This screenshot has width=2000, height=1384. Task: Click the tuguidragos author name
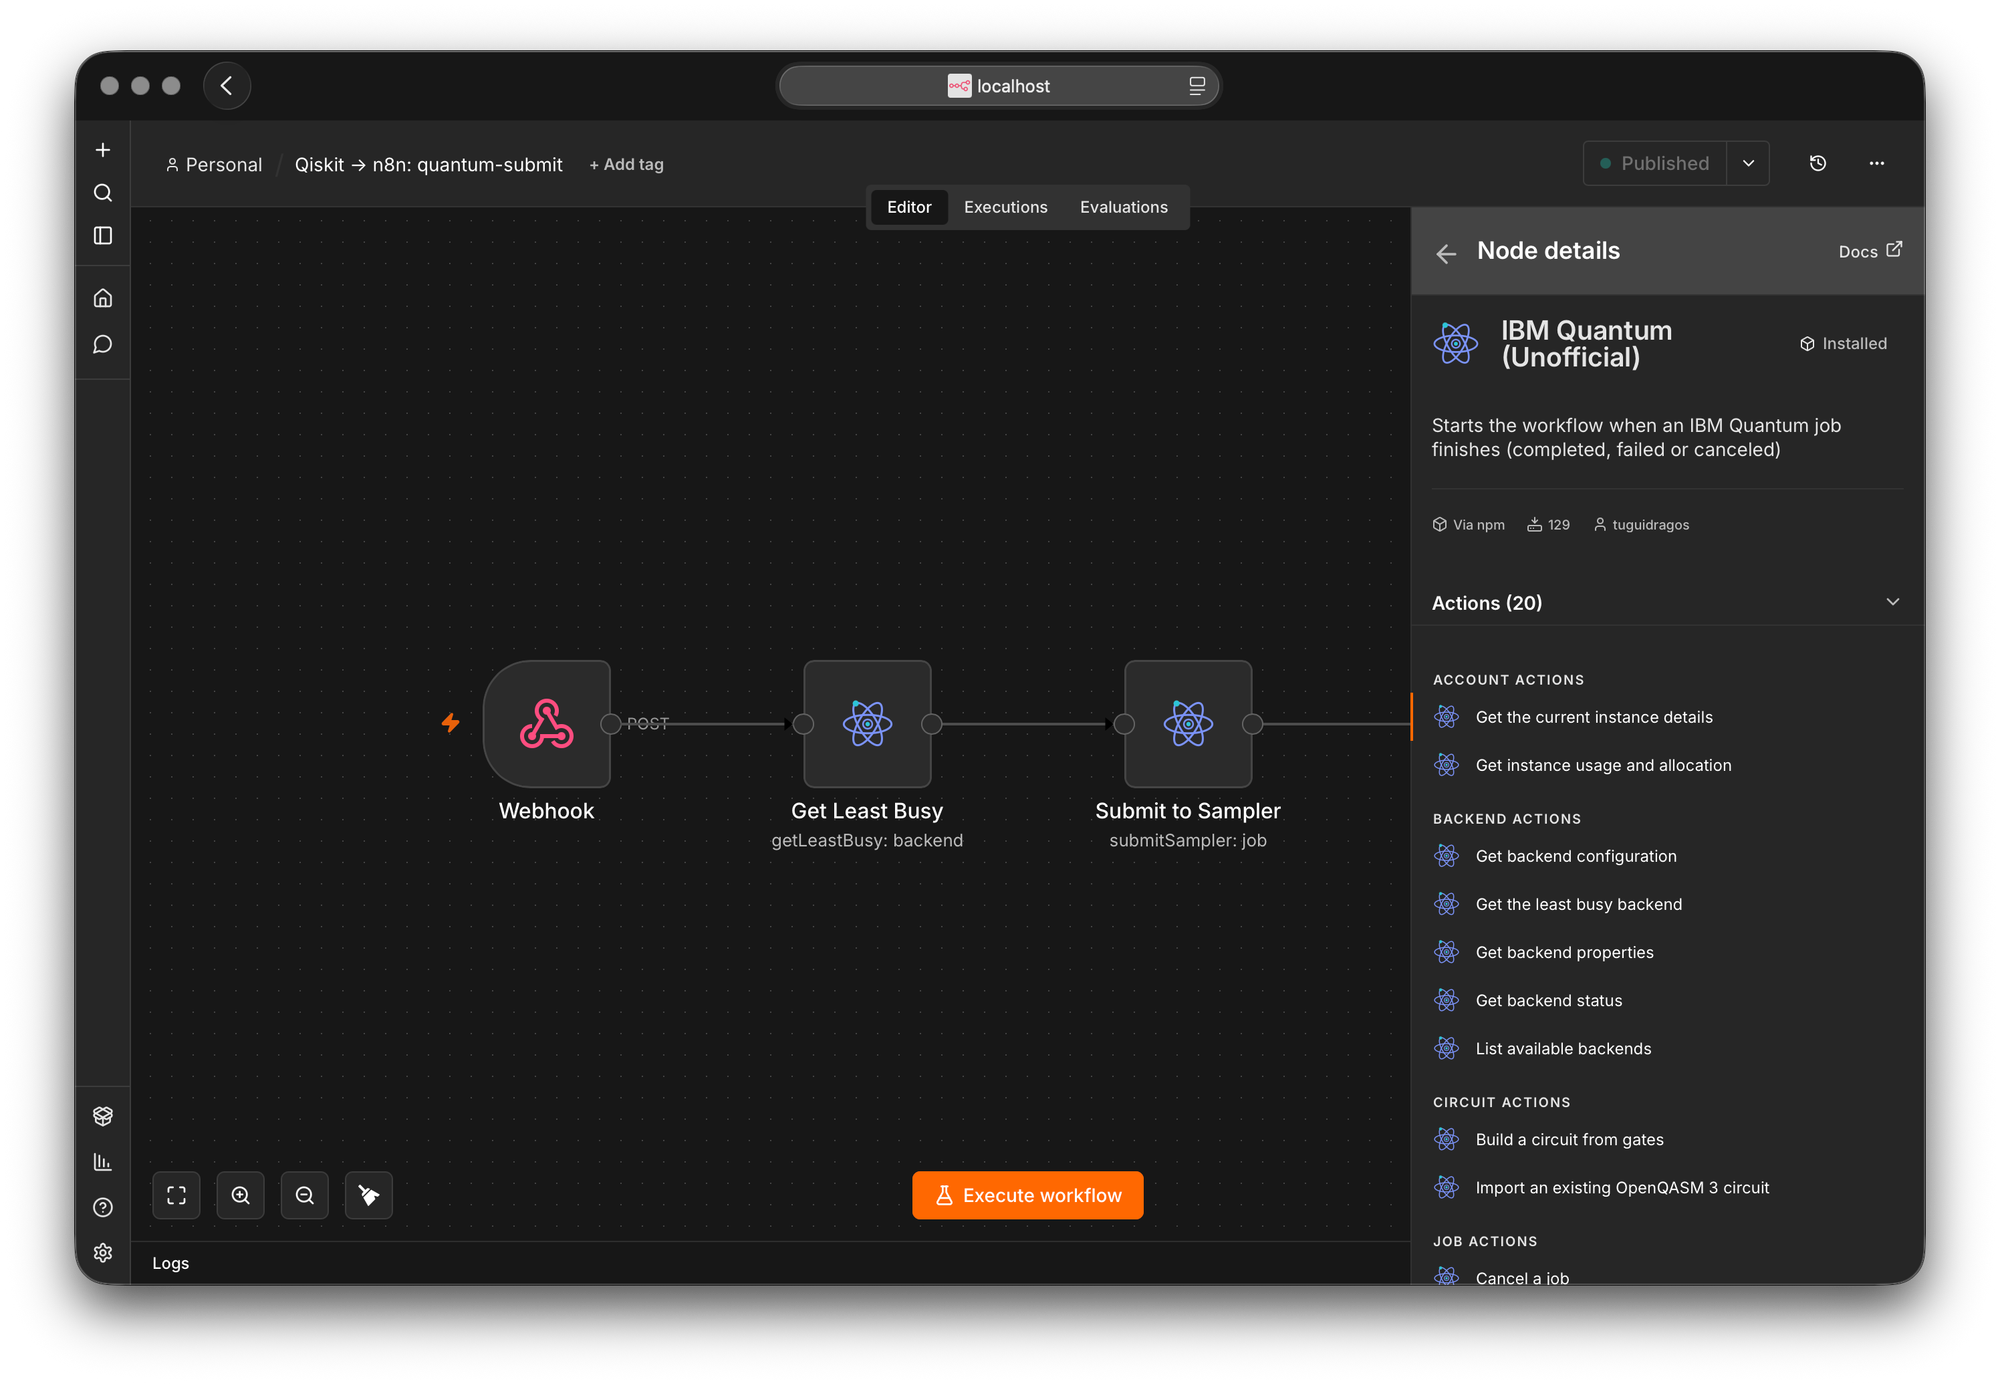point(1650,525)
